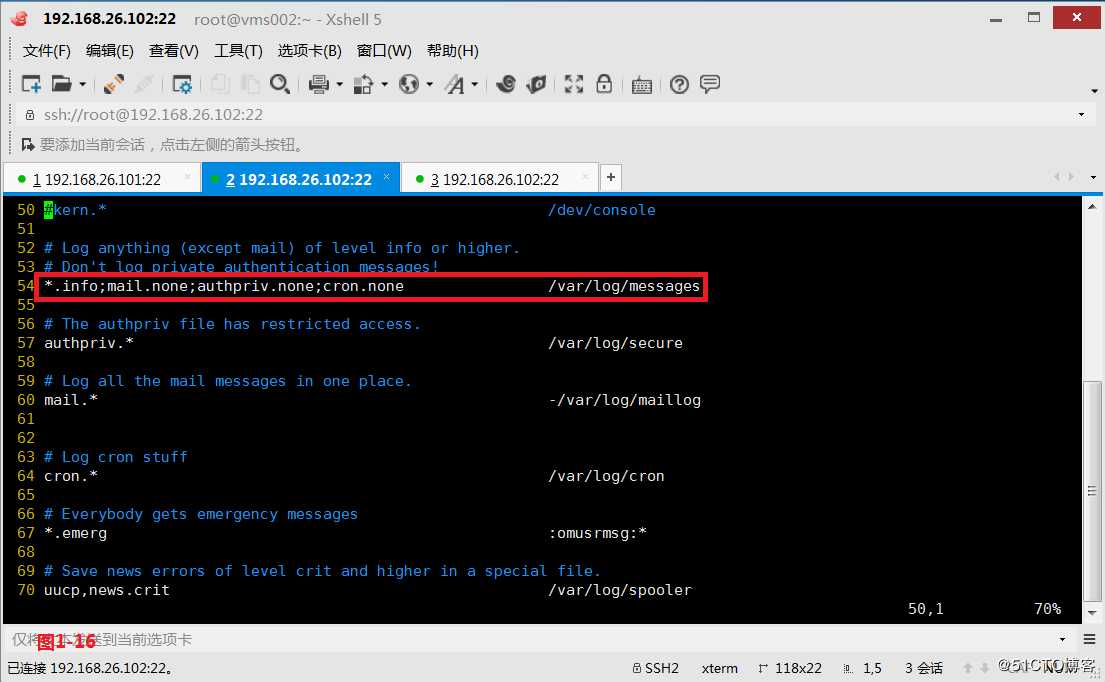Toggle full screen icon
Screen dimensions: 1105x682
574,85
